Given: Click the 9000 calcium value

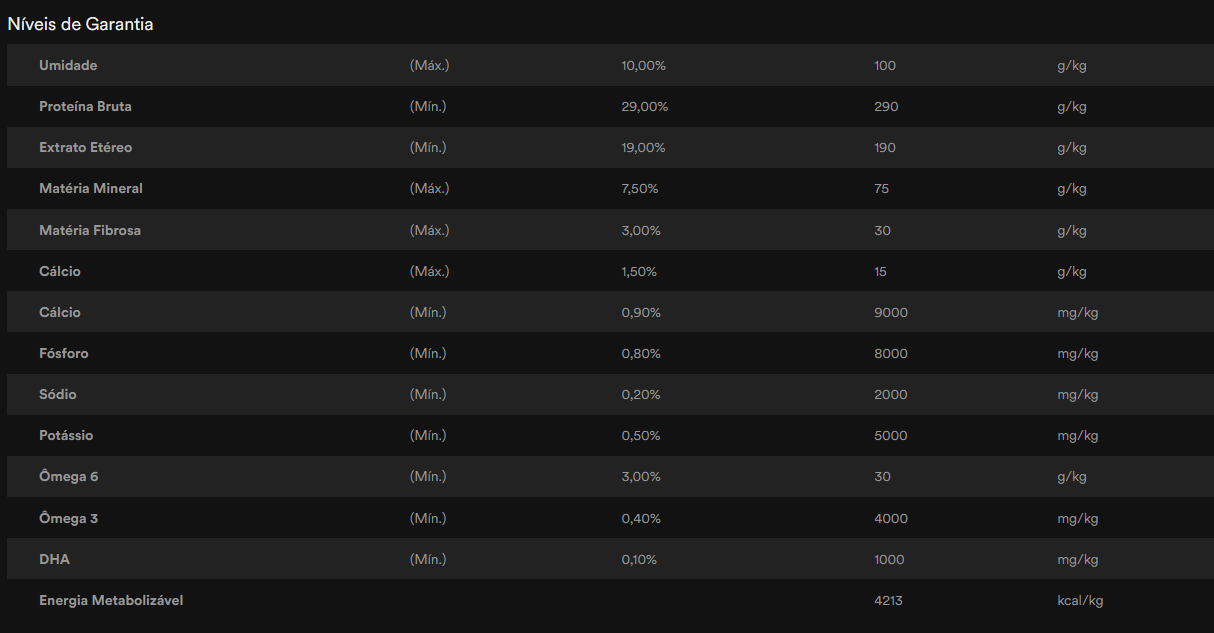Looking at the screenshot, I should pyautogui.click(x=891, y=312).
